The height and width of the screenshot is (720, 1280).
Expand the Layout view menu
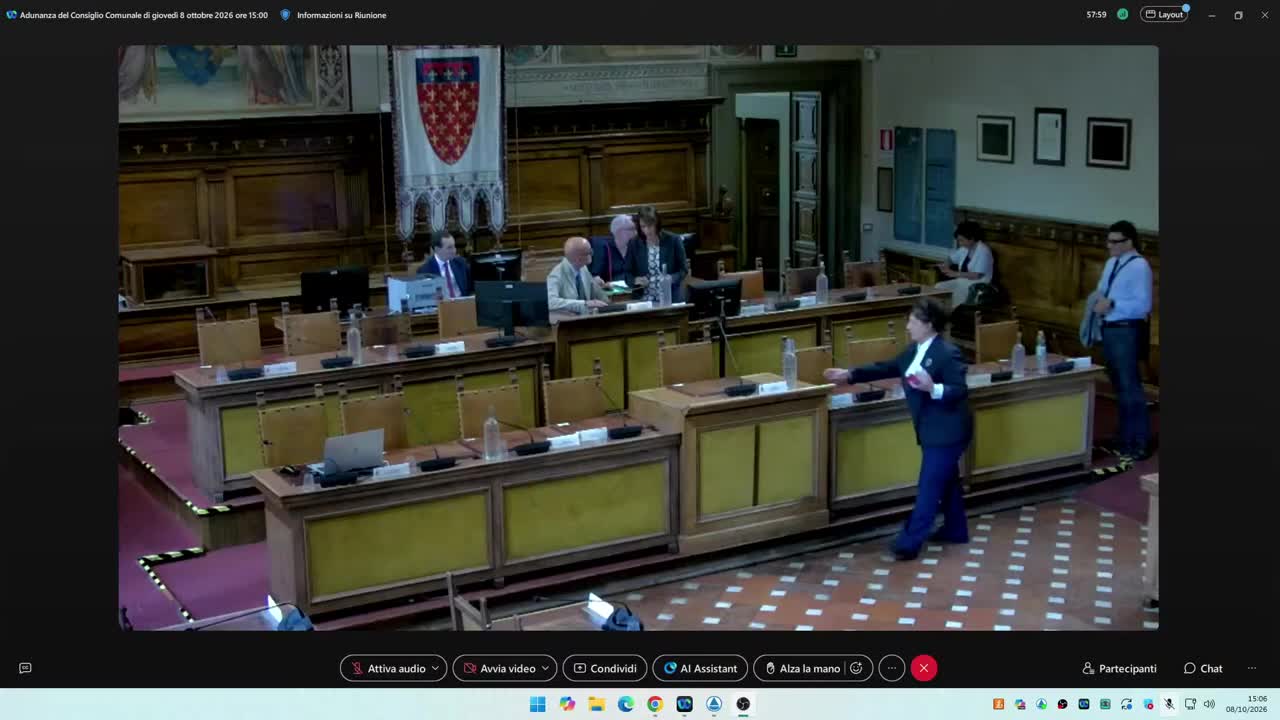(x=1164, y=15)
